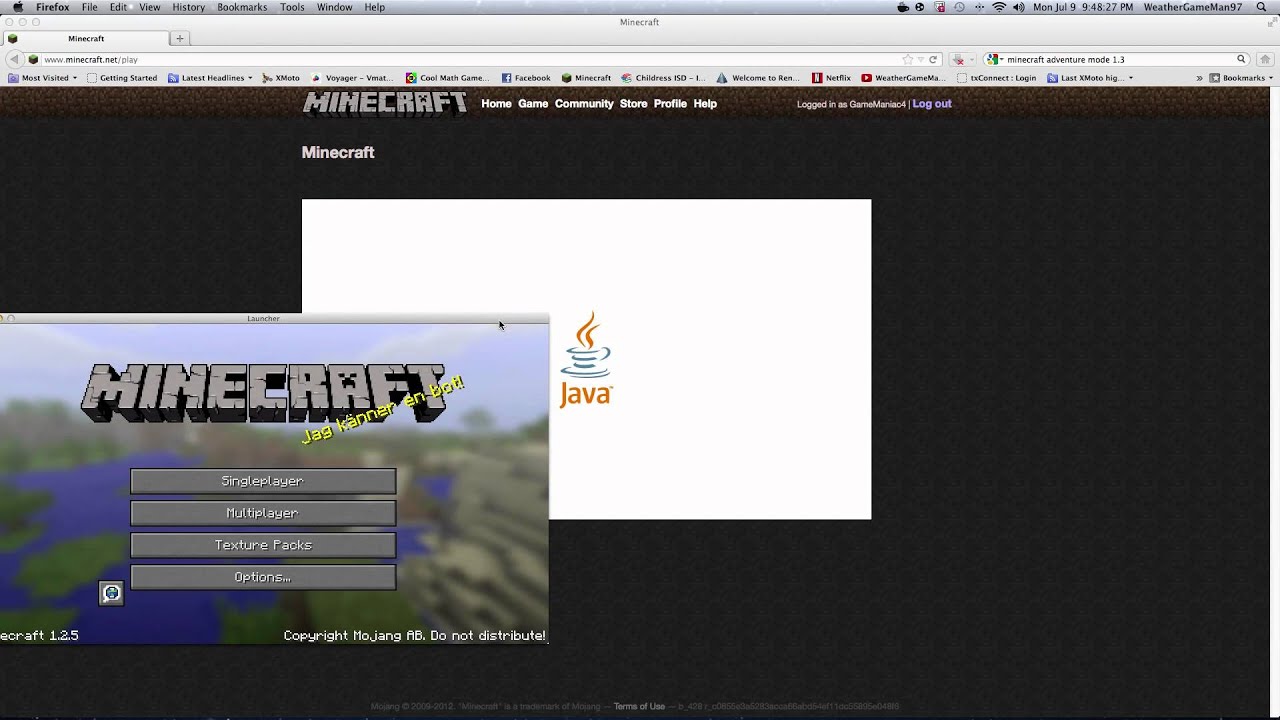The height and width of the screenshot is (720, 1280).
Task: Click the search field with minecraft adventure mode
Action: coord(1118,59)
